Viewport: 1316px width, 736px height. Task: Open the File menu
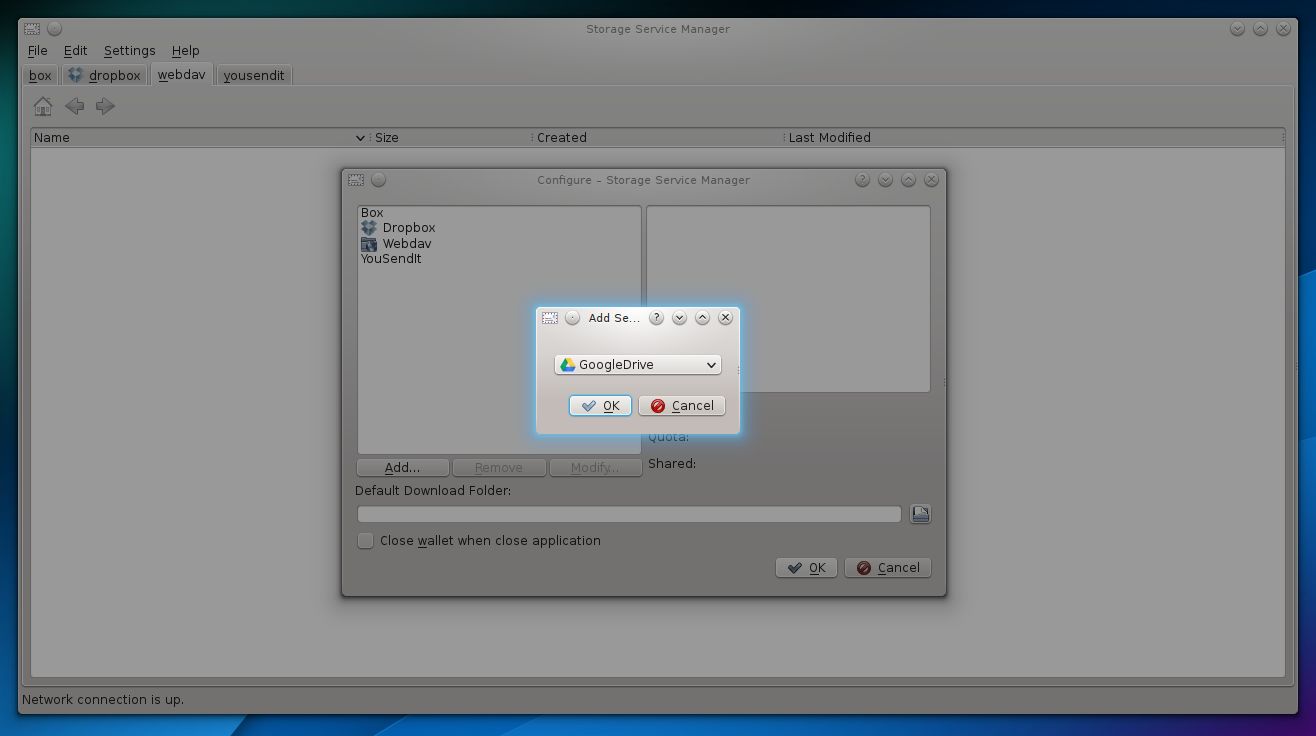point(38,50)
